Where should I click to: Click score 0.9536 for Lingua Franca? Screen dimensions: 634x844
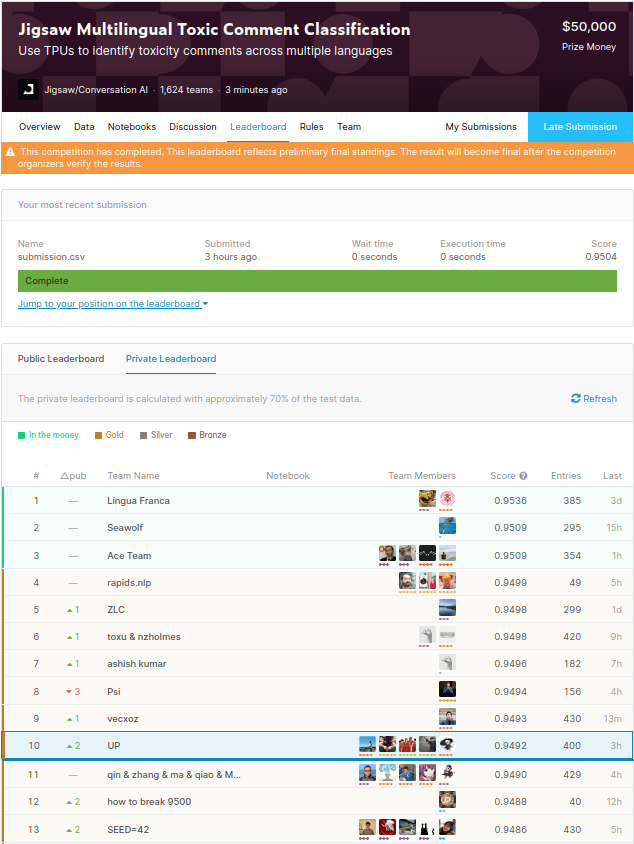(x=510, y=501)
